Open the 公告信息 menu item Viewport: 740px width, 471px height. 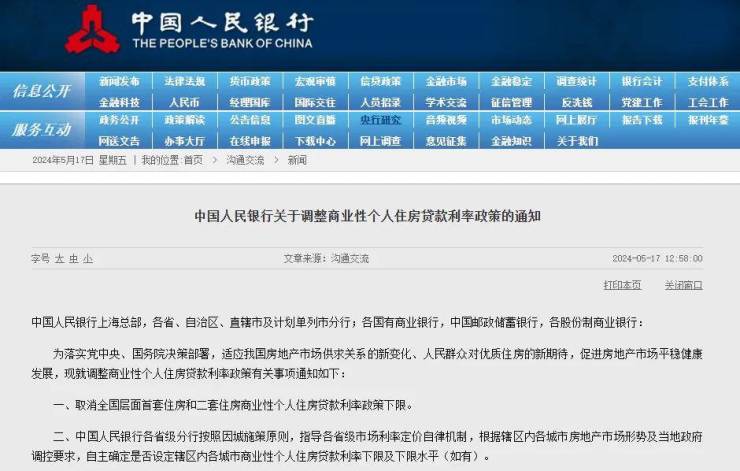[x=250, y=120]
